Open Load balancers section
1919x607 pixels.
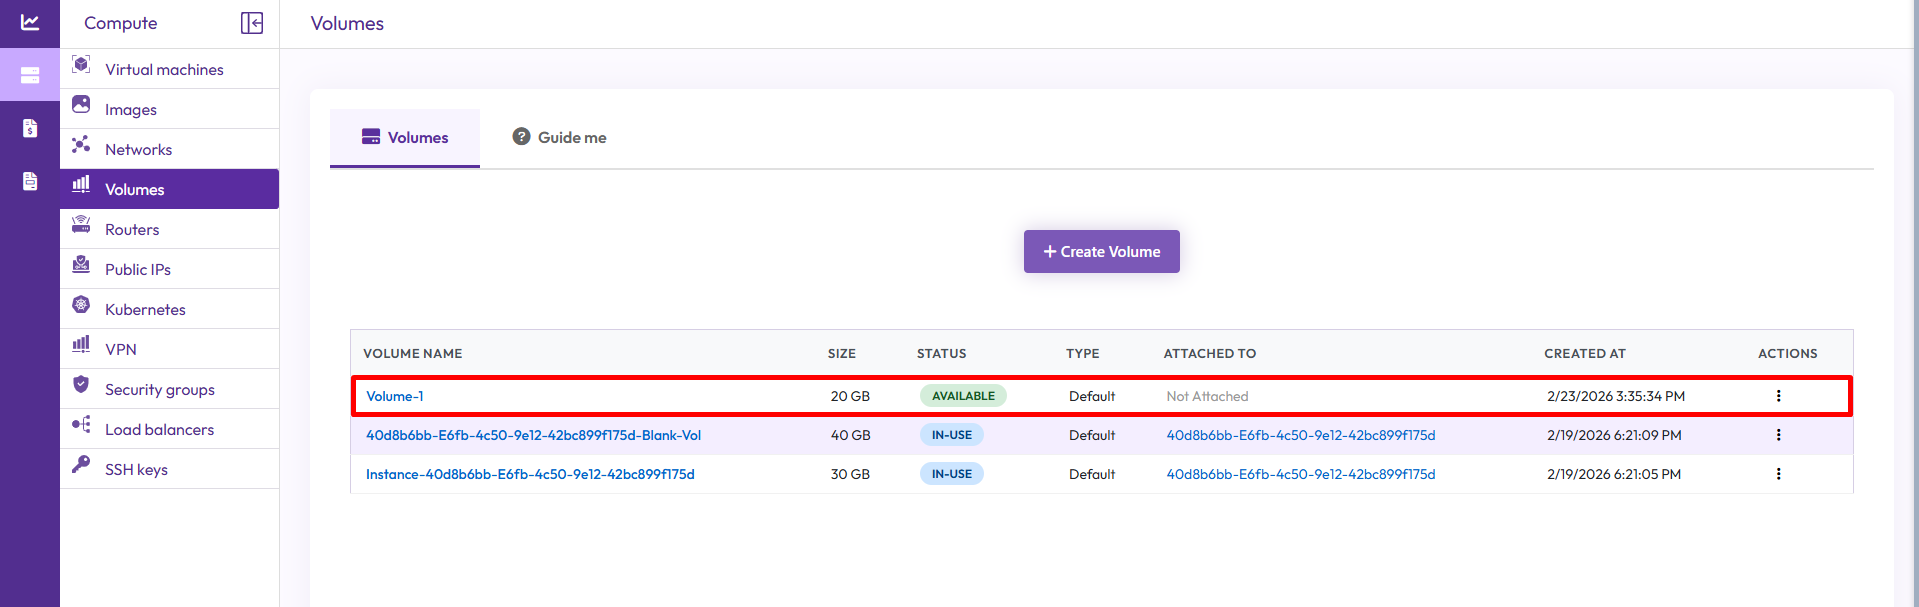[159, 429]
